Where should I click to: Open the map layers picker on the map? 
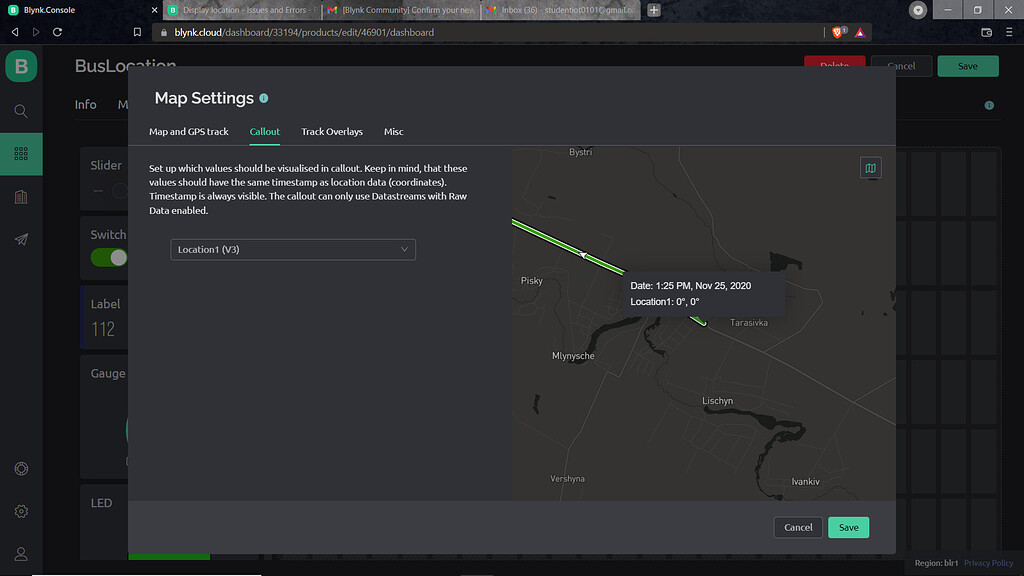(869, 167)
